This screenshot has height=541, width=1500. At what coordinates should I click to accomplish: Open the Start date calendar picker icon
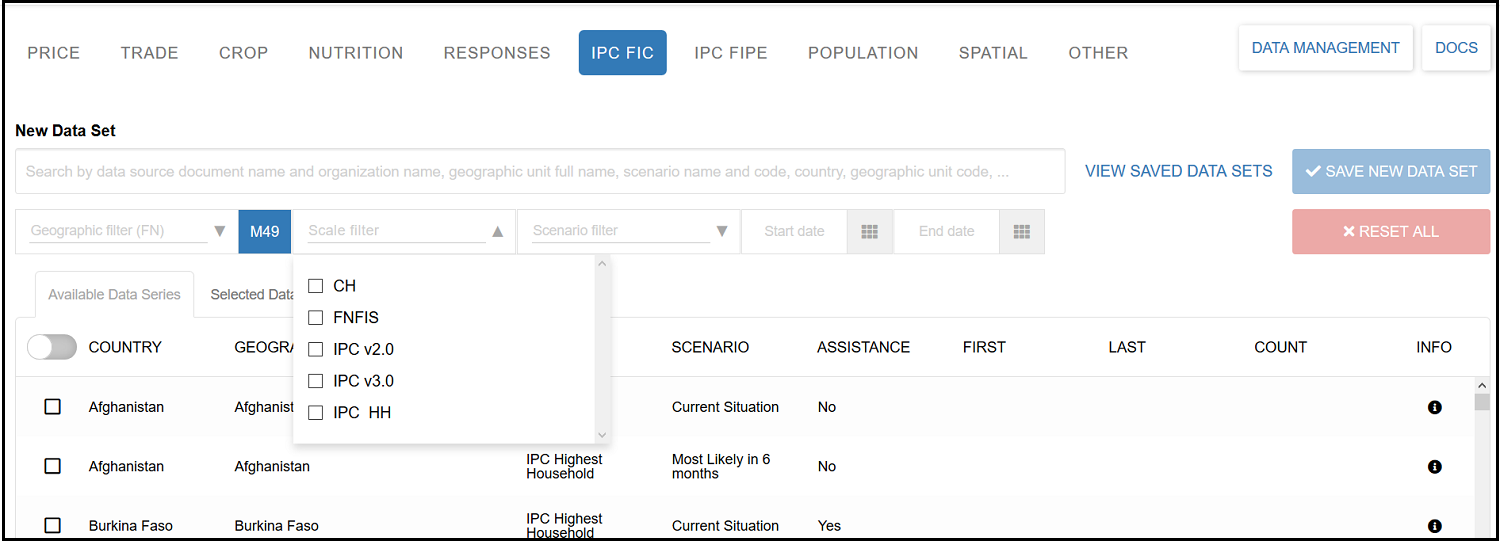tap(869, 231)
